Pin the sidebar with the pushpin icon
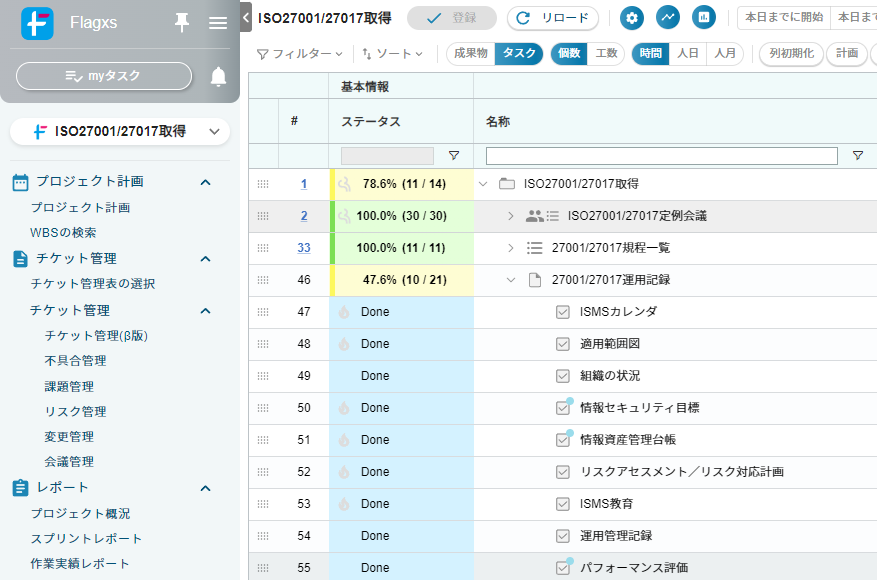 click(181, 22)
